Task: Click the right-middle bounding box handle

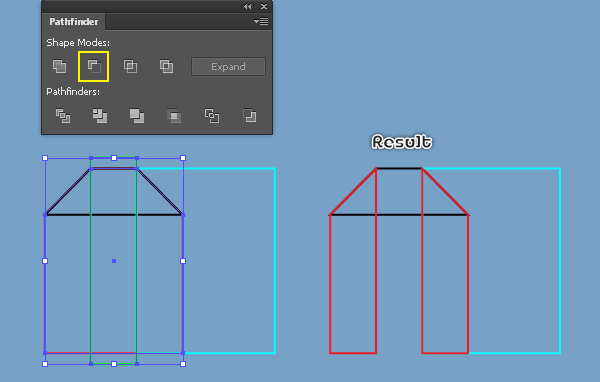Action: (183, 261)
